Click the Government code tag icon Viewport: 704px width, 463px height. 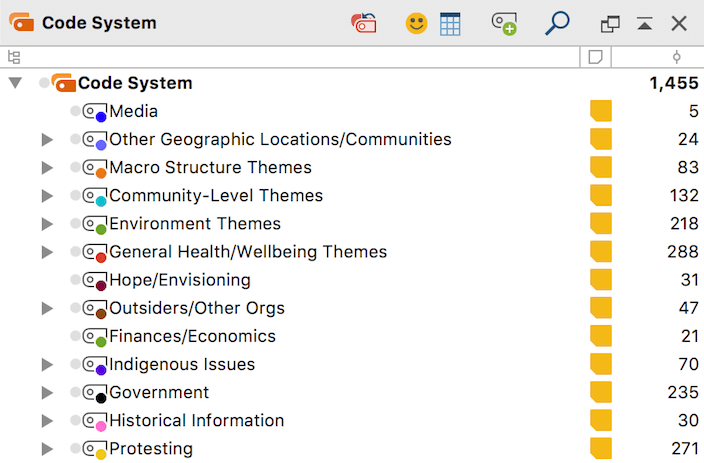coord(95,393)
